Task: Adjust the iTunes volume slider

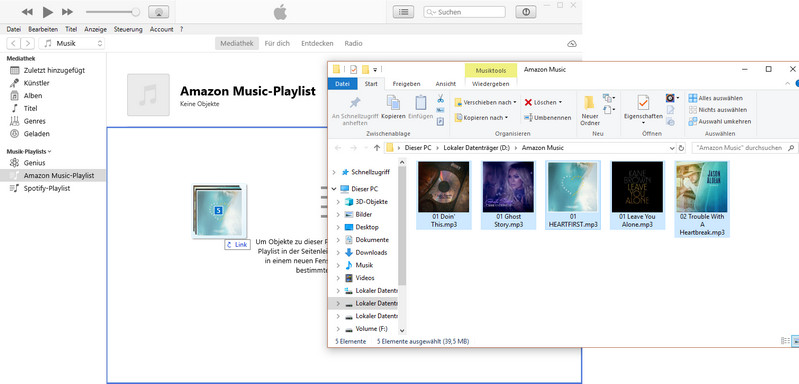Action: [113, 12]
